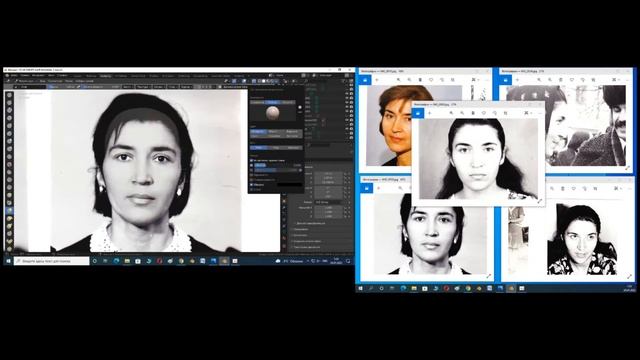Image resolution: width=640 pixels, height=360 pixels.
Task: Expand the mustached man photo to fullscreen
Action: click(x=627, y=168)
